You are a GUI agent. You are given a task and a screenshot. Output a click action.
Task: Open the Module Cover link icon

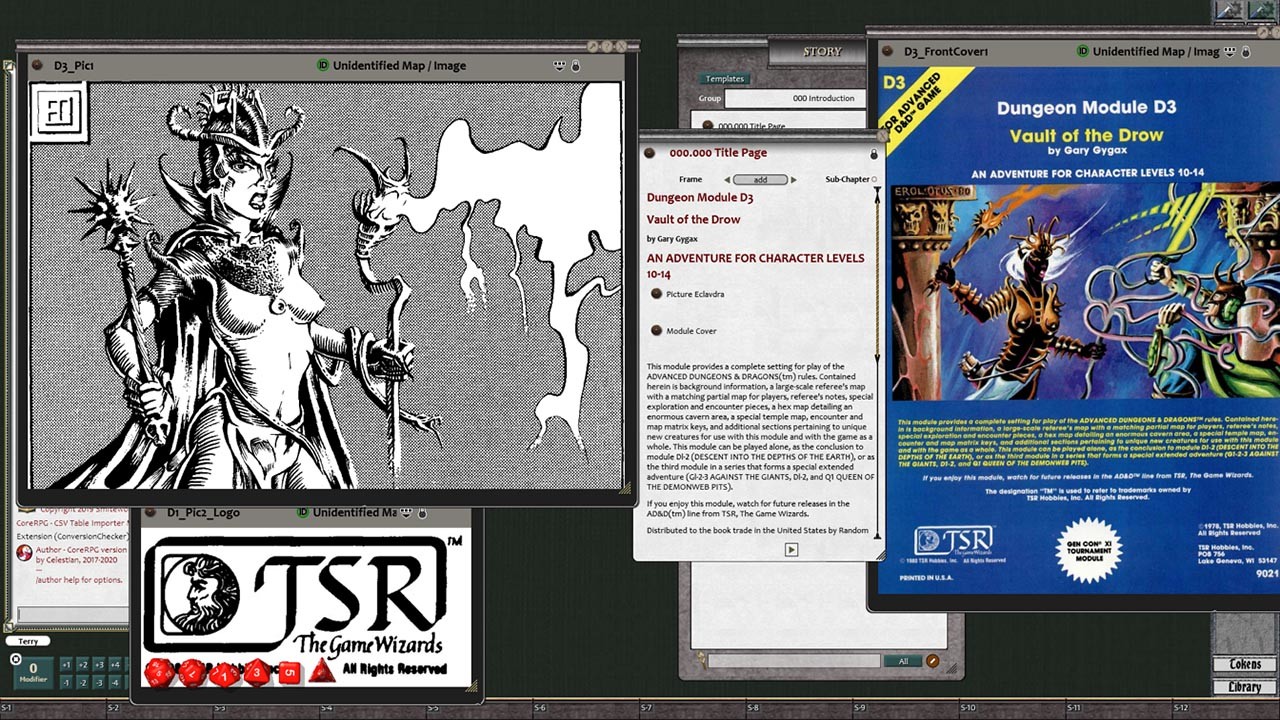(656, 330)
